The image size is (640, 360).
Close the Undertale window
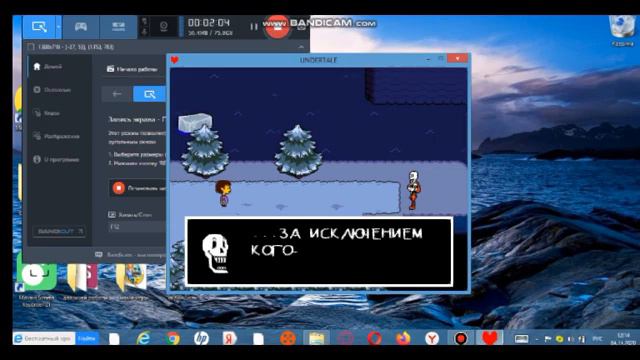click(x=457, y=59)
